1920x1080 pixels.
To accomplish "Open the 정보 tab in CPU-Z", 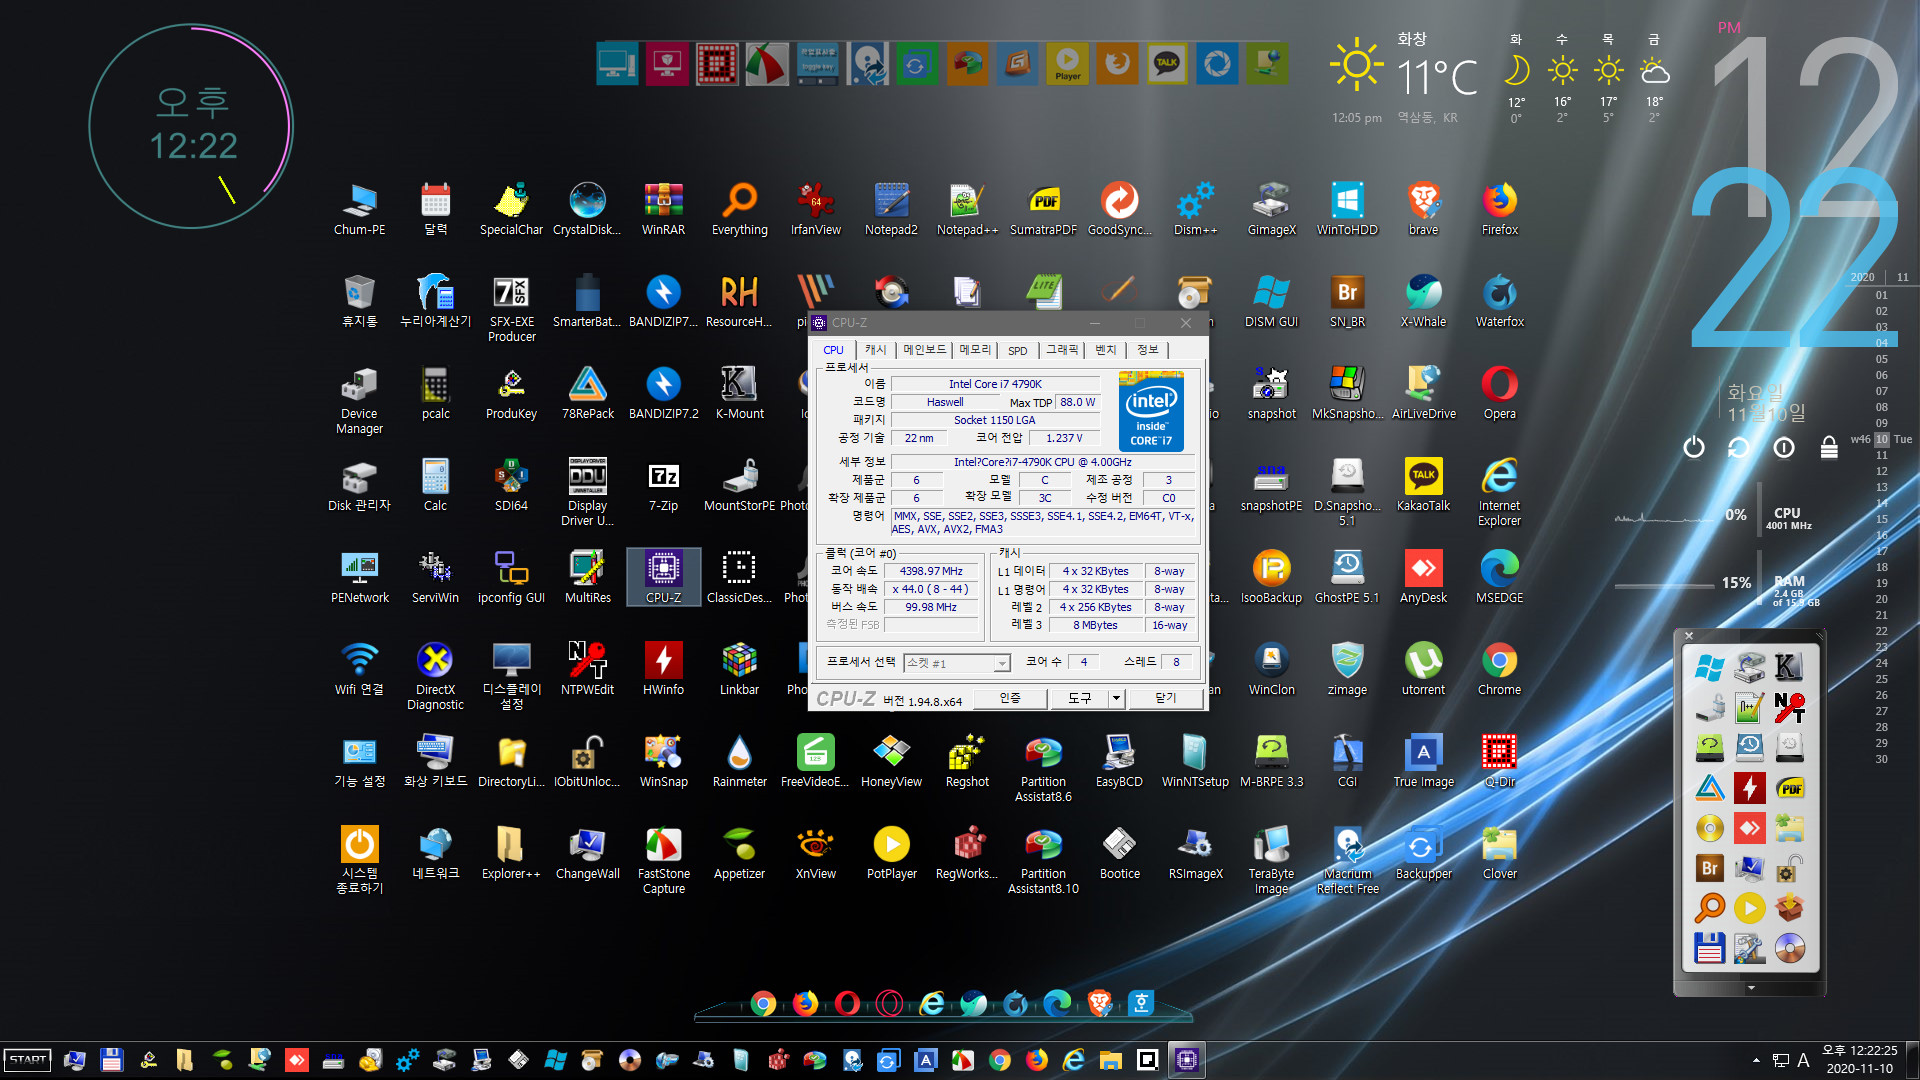I will (1148, 350).
